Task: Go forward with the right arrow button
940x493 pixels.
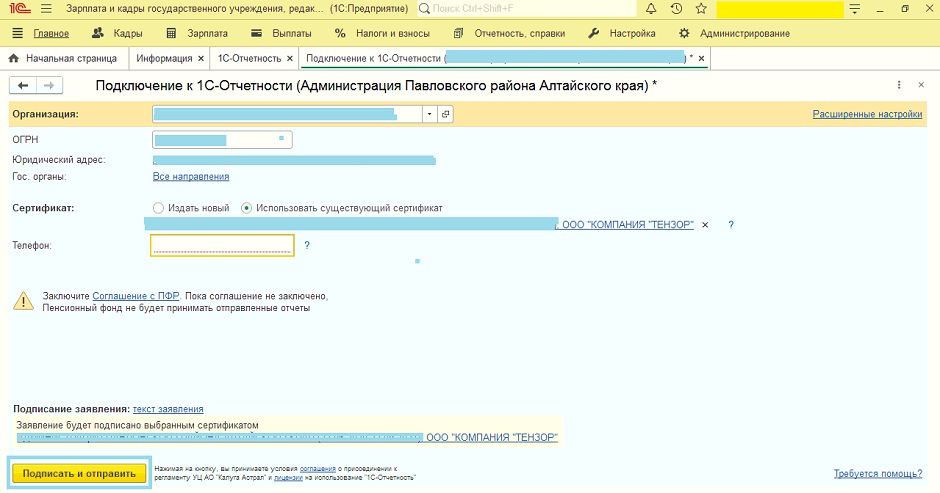Action: 49,86
